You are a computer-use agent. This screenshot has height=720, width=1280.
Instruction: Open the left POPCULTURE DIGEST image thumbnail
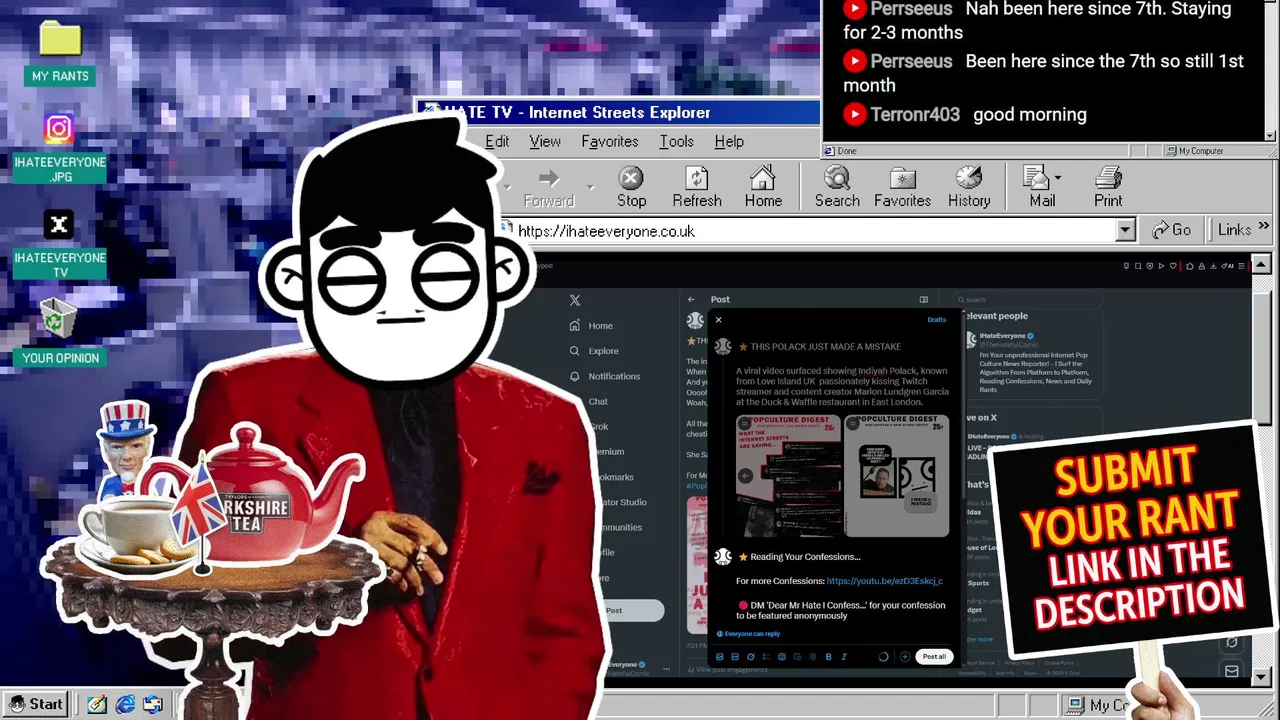tap(788, 476)
